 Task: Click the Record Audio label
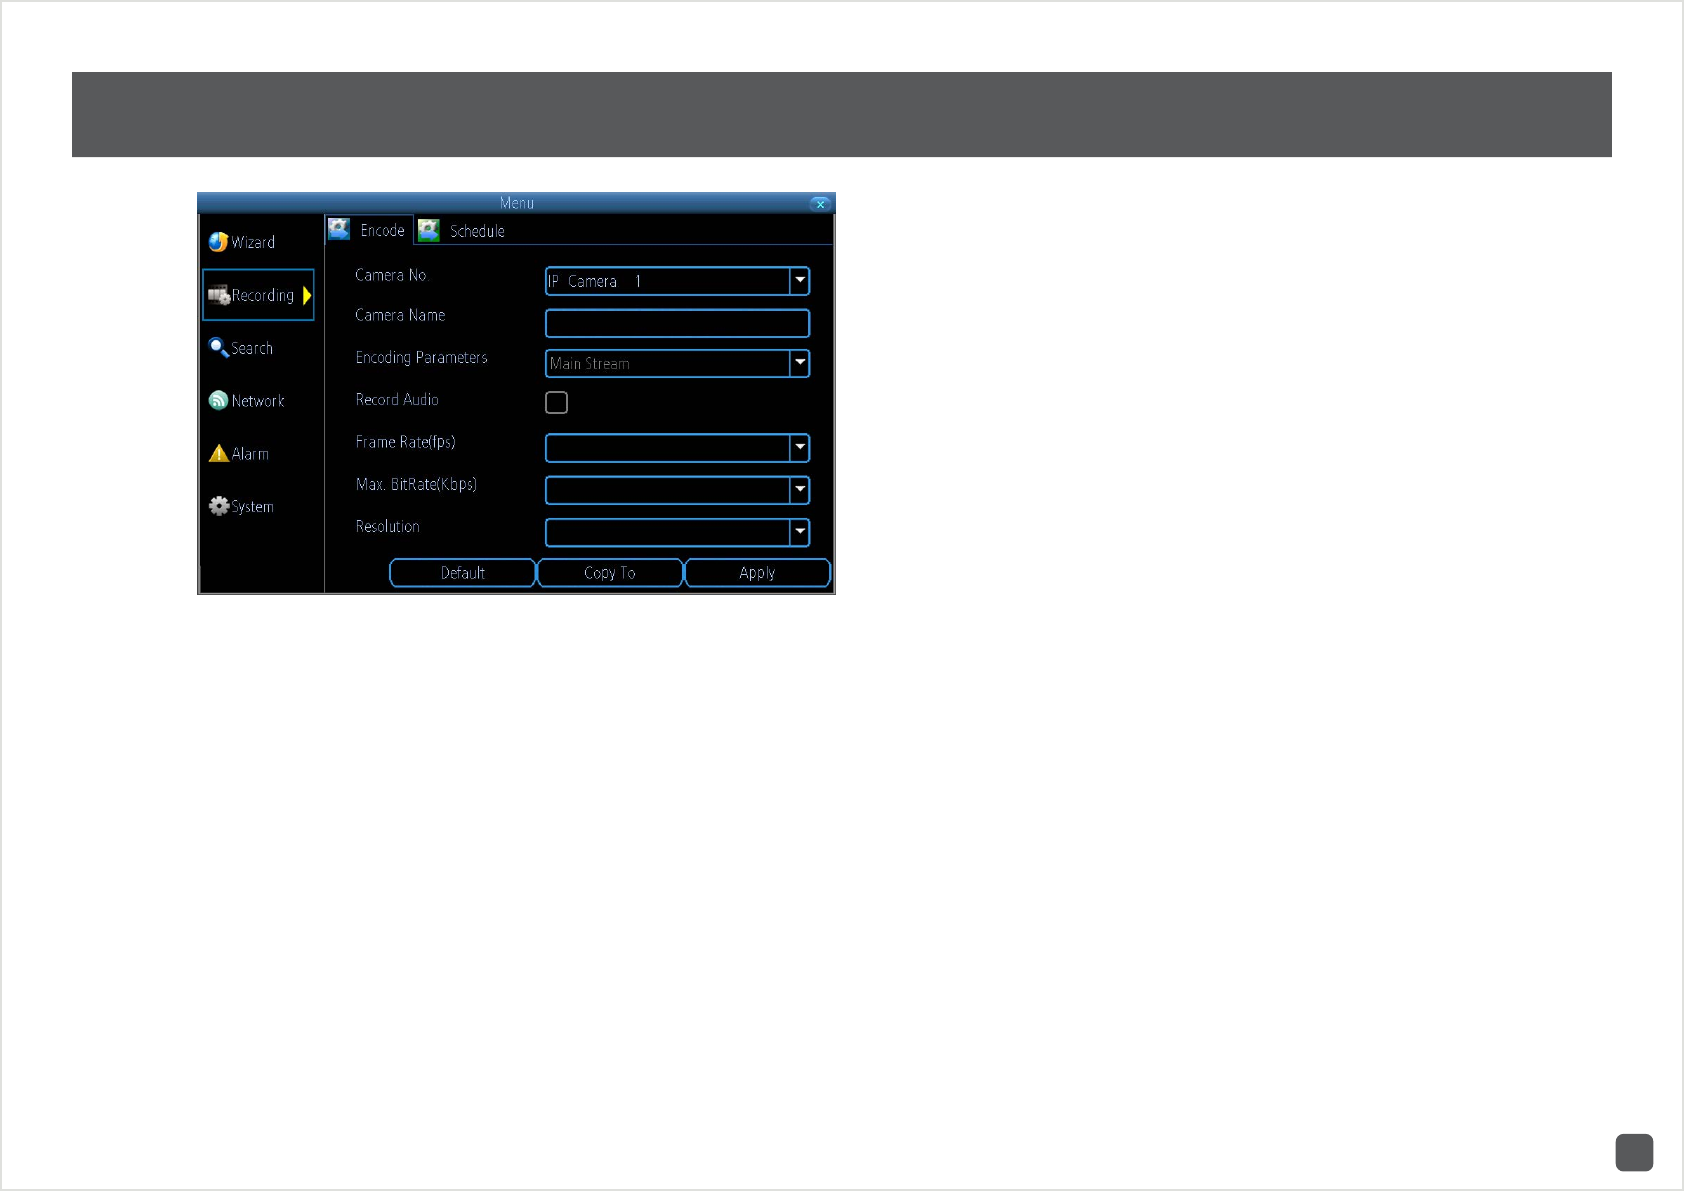point(397,400)
